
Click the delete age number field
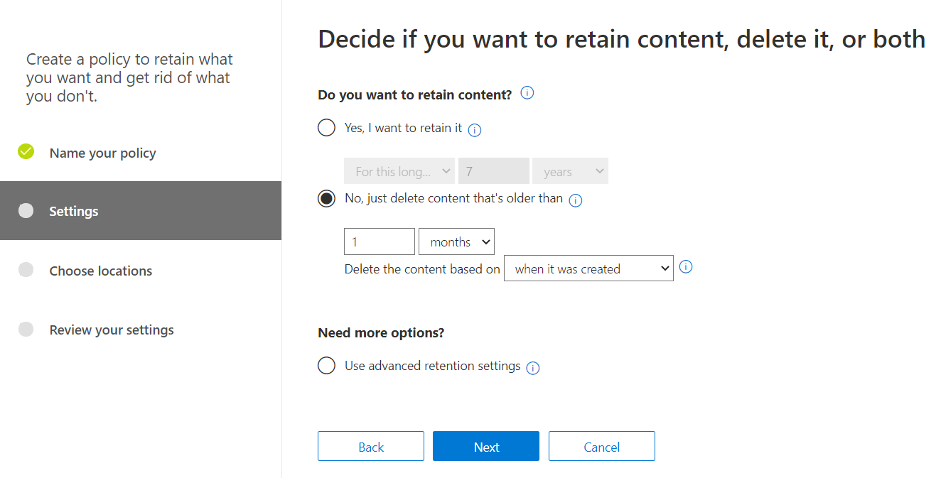point(380,242)
